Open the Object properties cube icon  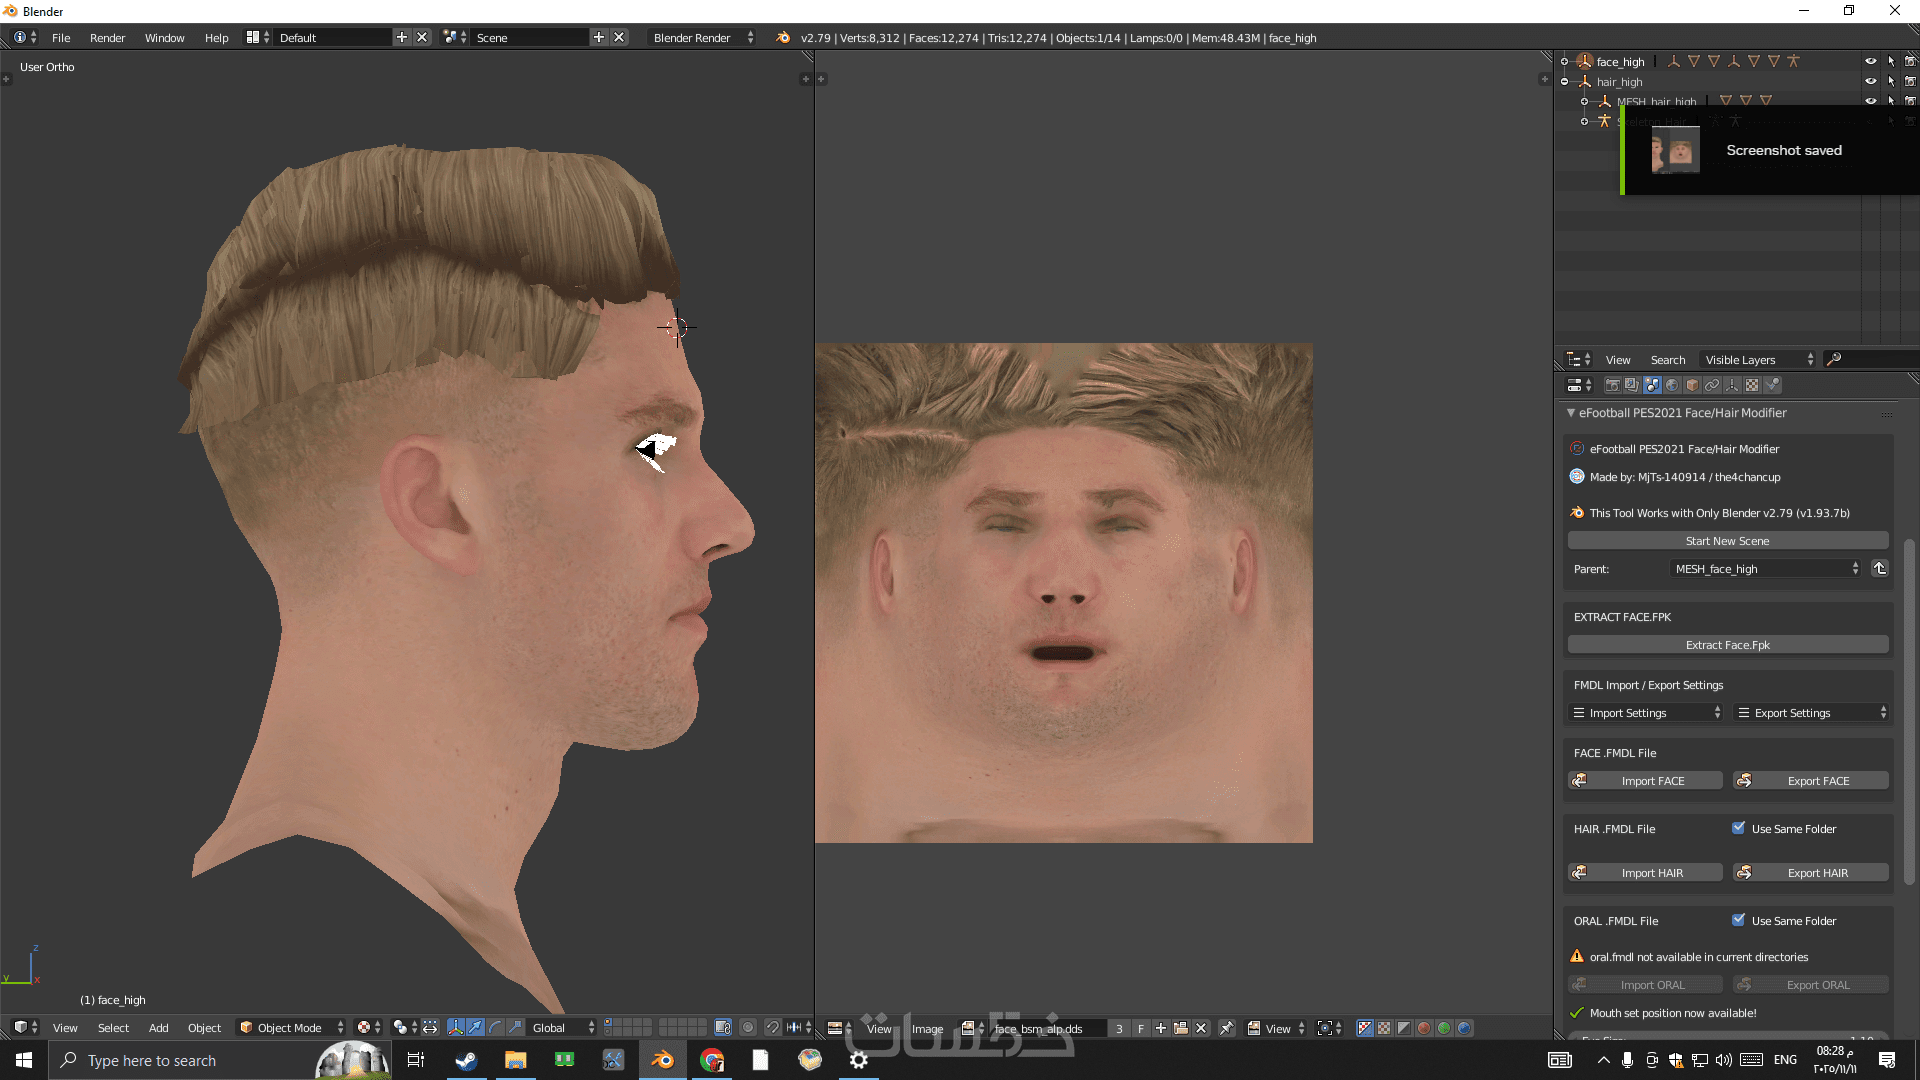pyautogui.click(x=1692, y=385)
